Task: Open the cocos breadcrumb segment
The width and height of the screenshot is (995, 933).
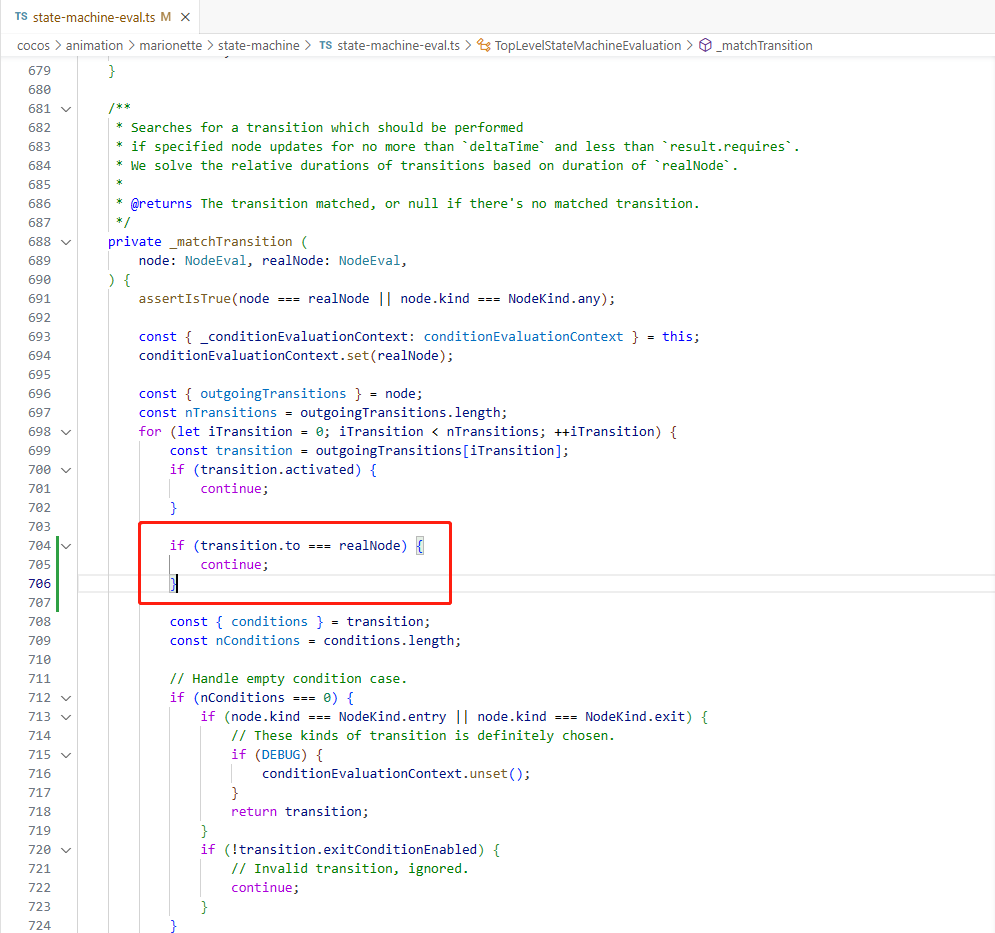Action: pyautogui.click(x=33, y=46)
